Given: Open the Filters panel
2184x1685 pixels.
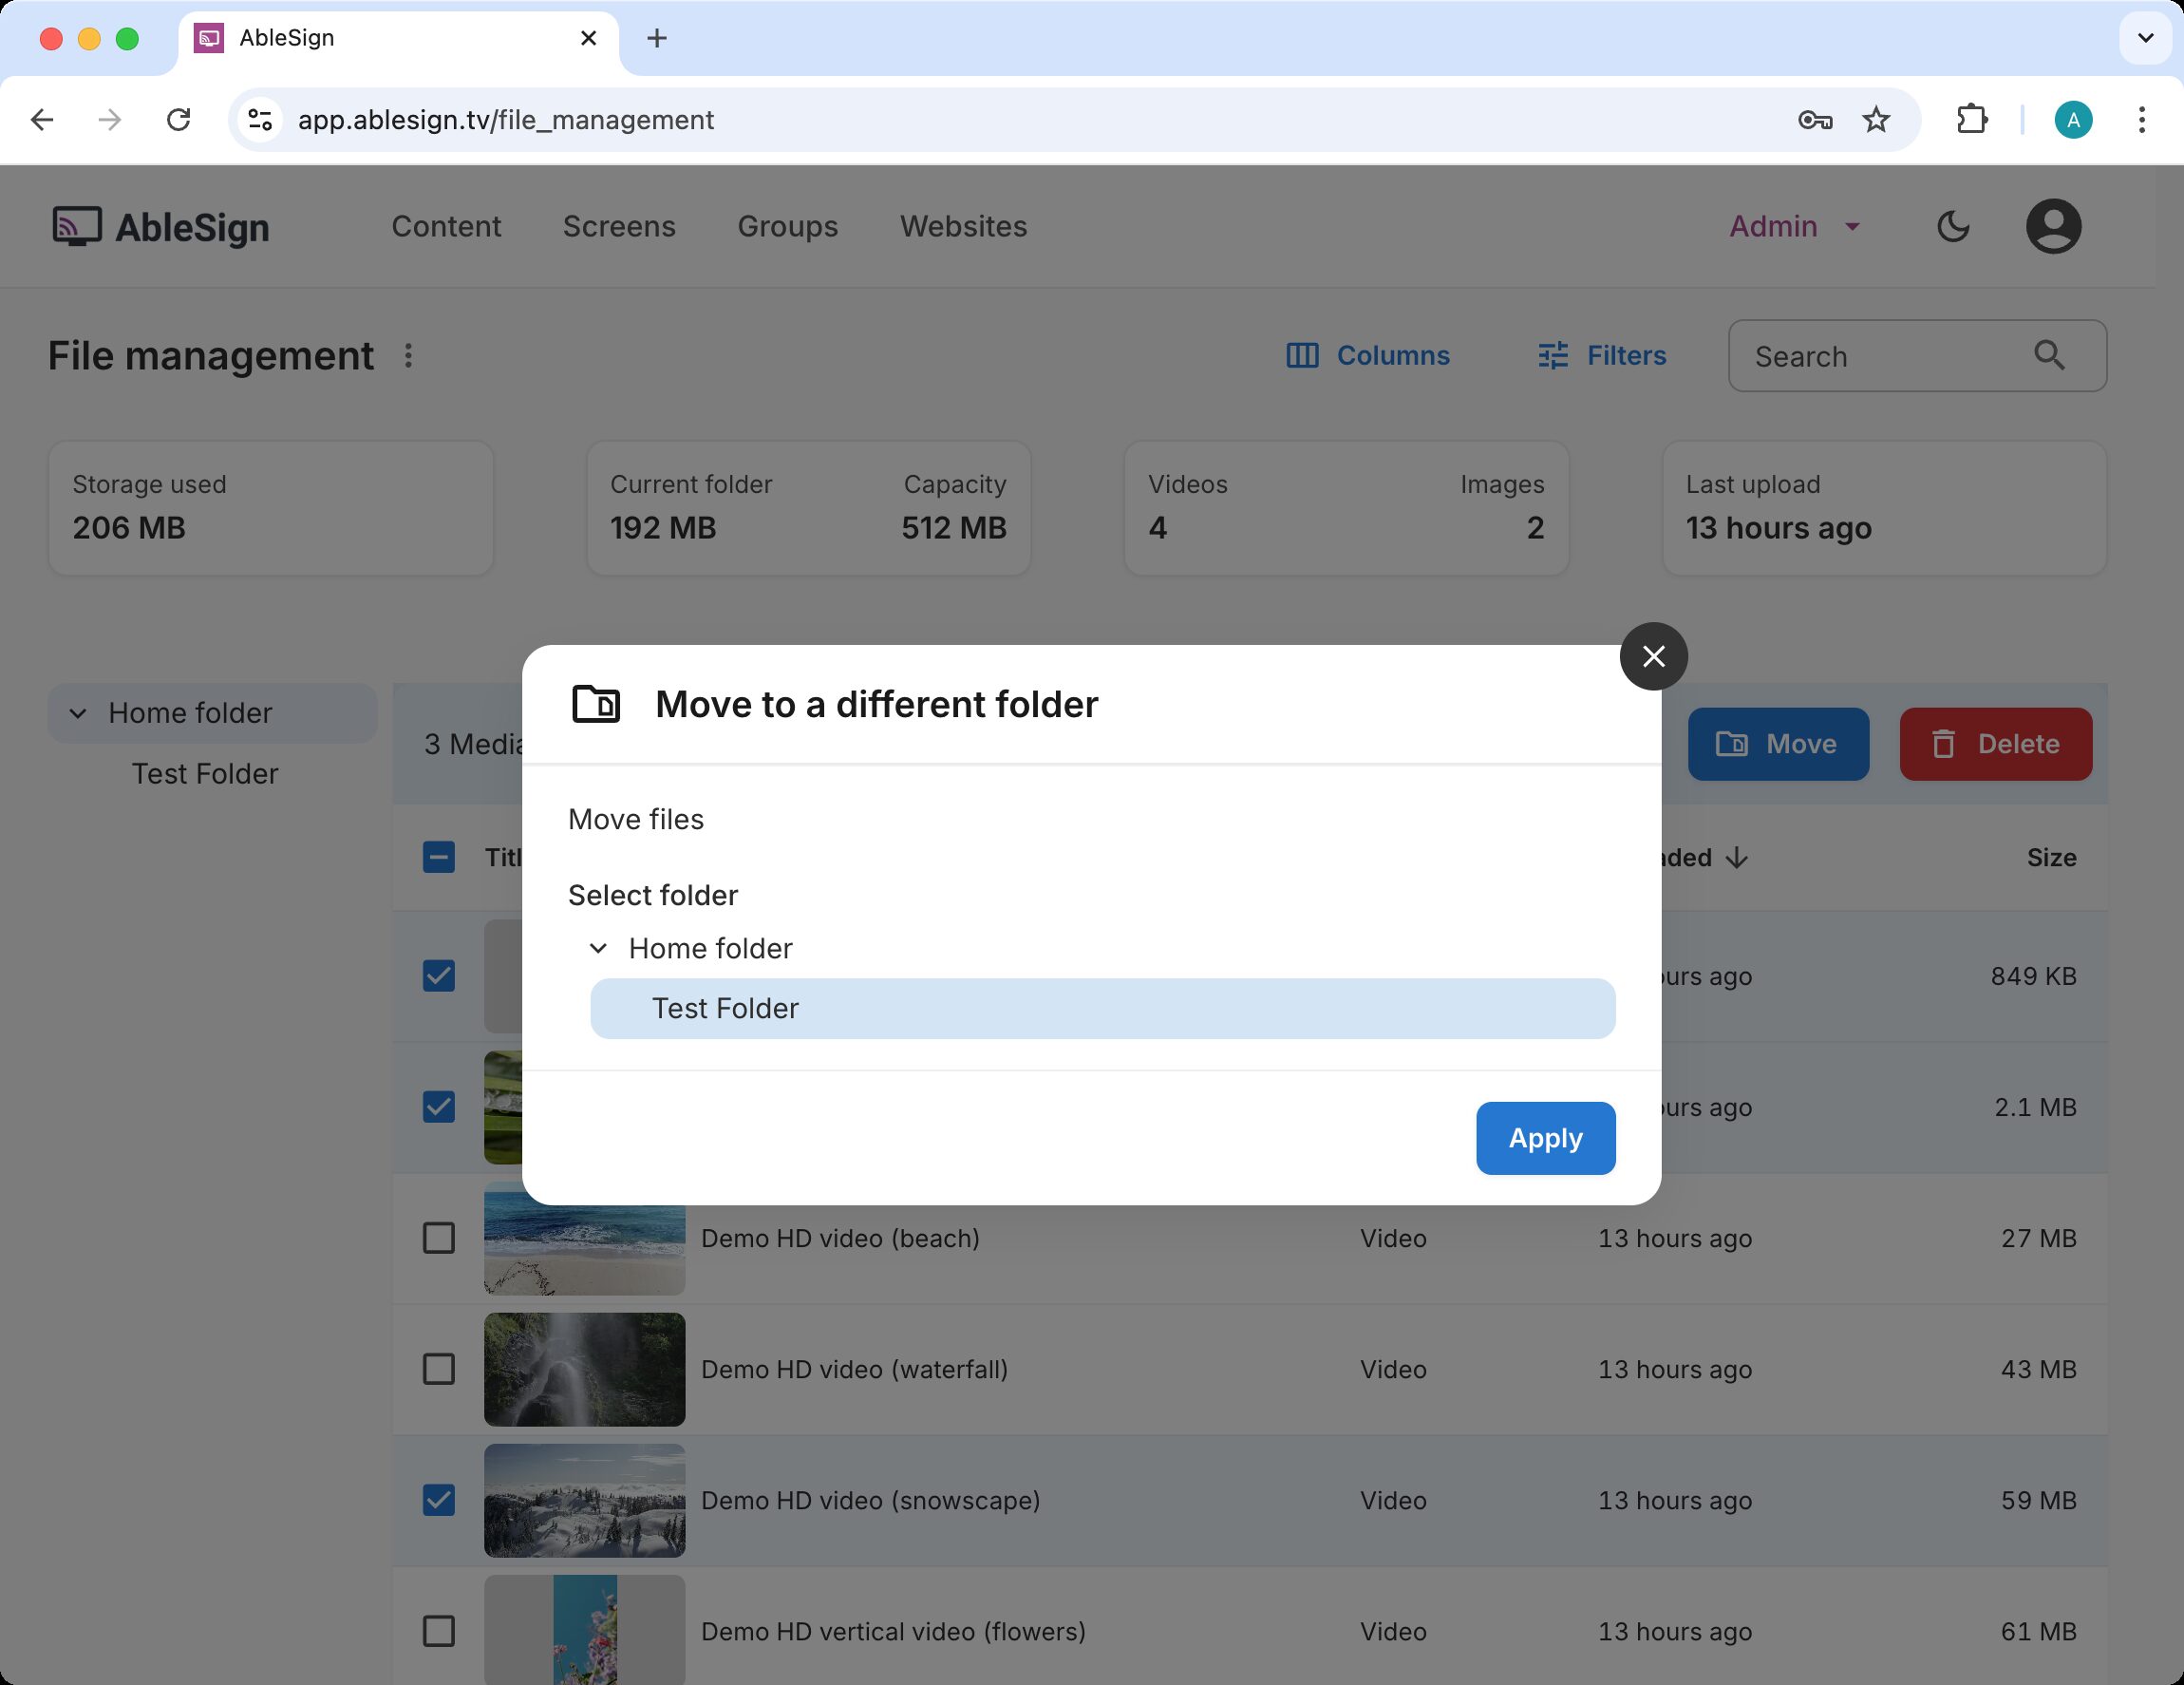Looking at the screenshot, I should pos(1602,356).
